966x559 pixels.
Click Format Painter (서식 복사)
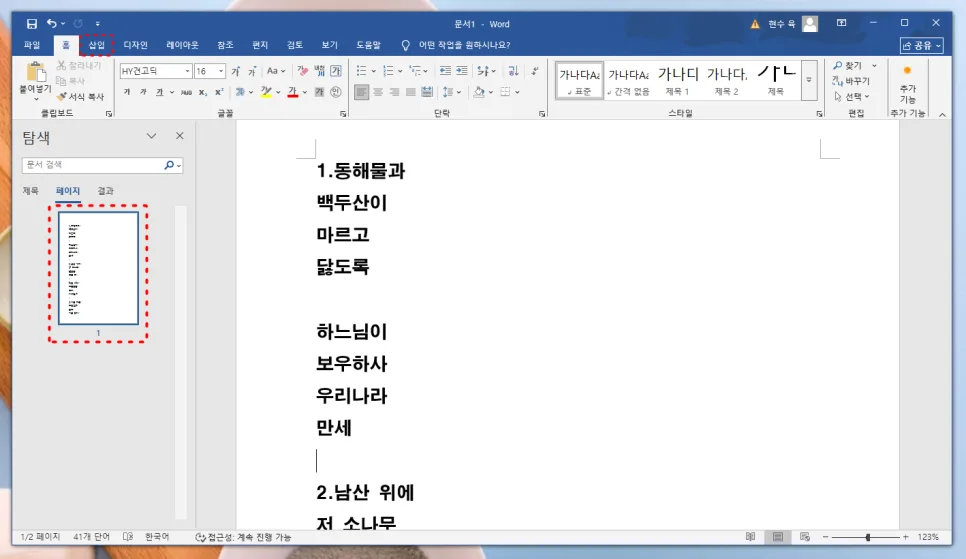click(80, 97)
